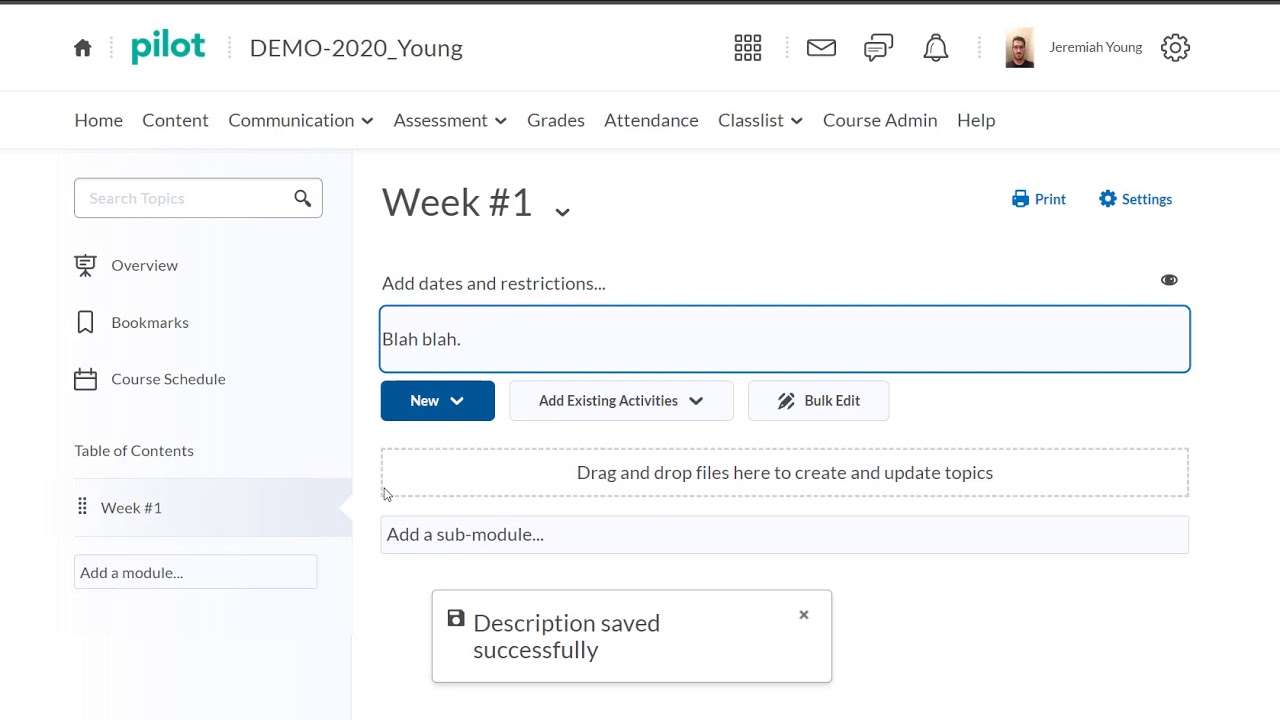Click Table of Contents heading
Viewport: 1280px width, 720px height.
point(134,450)
